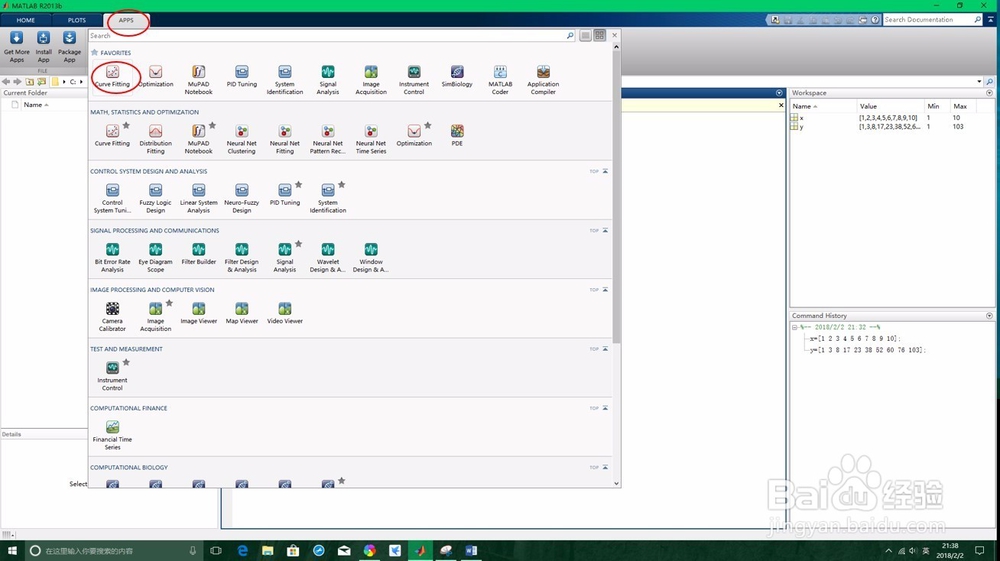1000x561 pixels.
Task: Open Image Acquisition in Favorites
Action: [x=371, y=80]
